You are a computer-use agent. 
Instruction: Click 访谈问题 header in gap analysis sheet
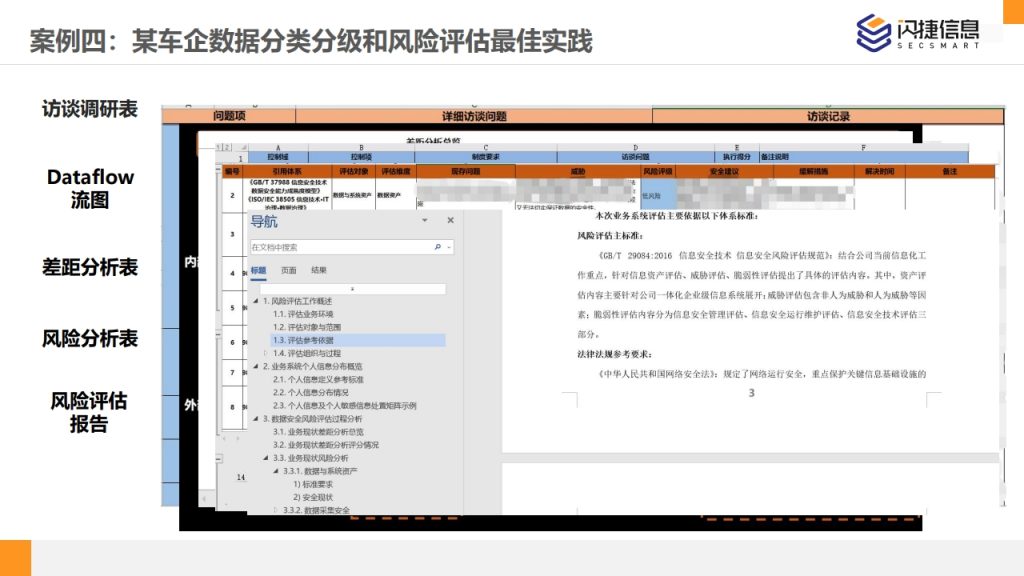coord(635,157)
